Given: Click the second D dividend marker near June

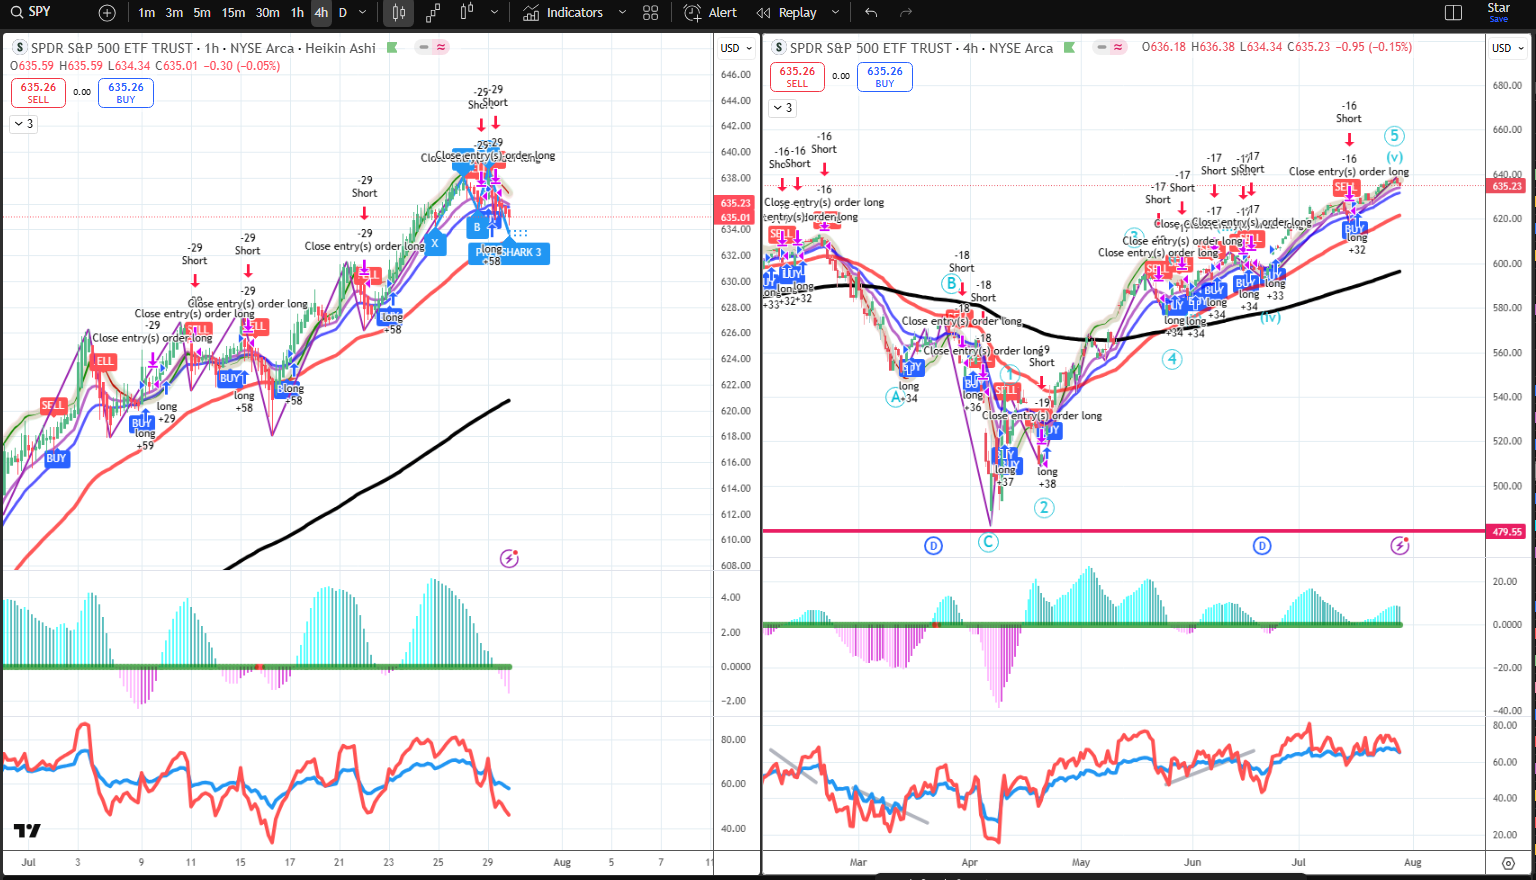Looking at the screenshot, I should tap(1262, 546).
